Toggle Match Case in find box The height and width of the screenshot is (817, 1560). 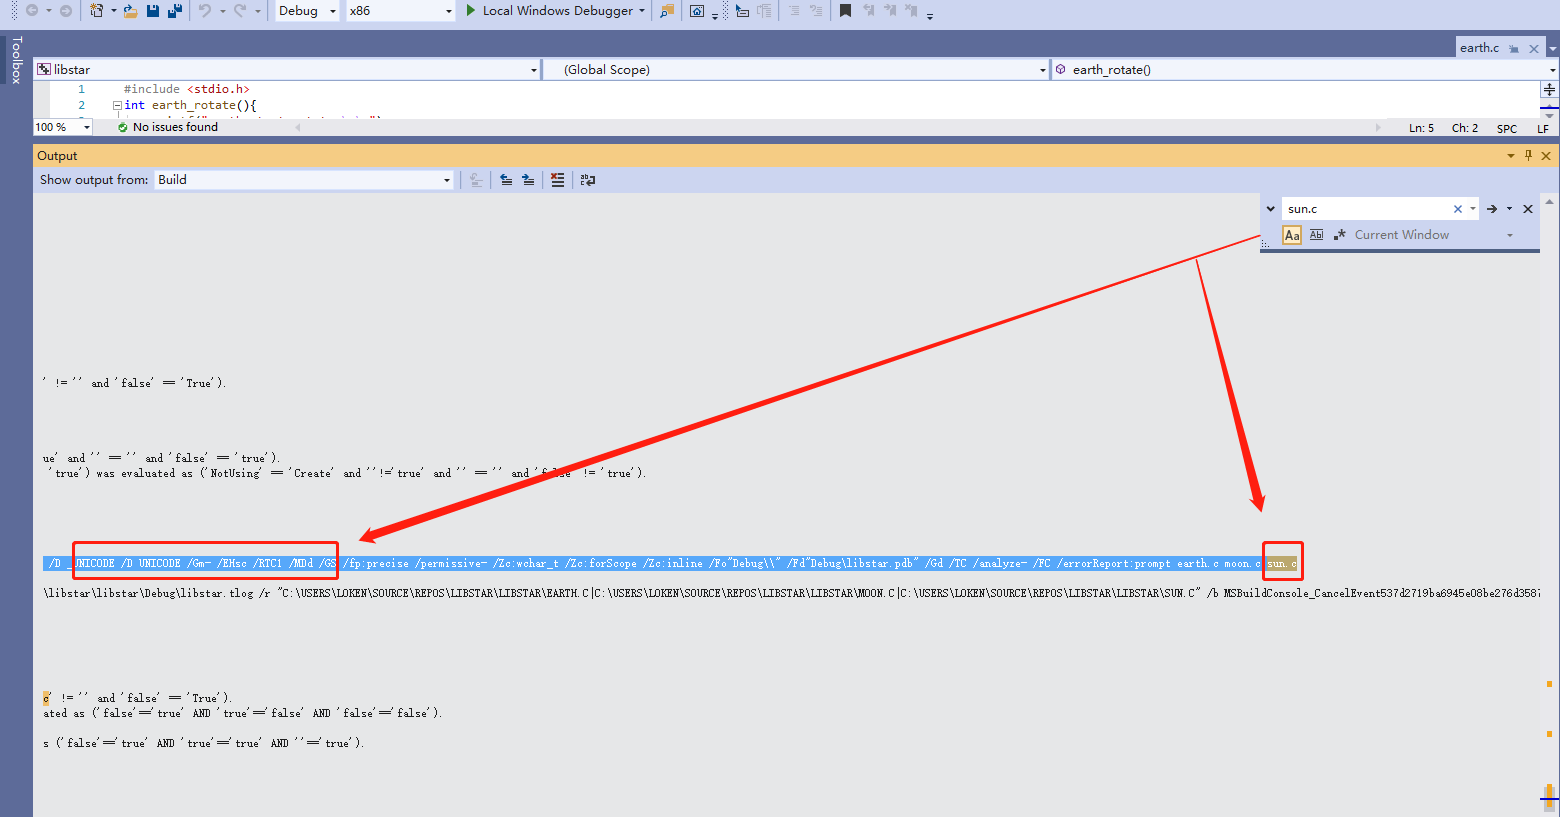pyautogui.click(x=1292, y=235)
